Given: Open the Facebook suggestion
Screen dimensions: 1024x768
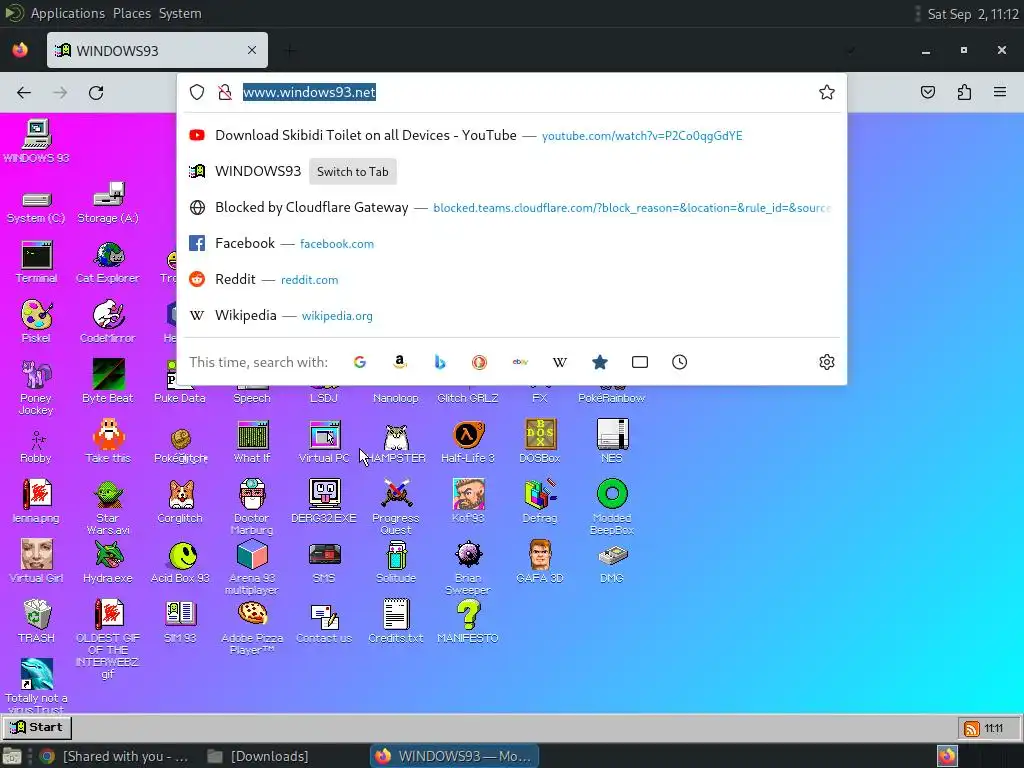Looking at the screenshot, I should [512, 244].
